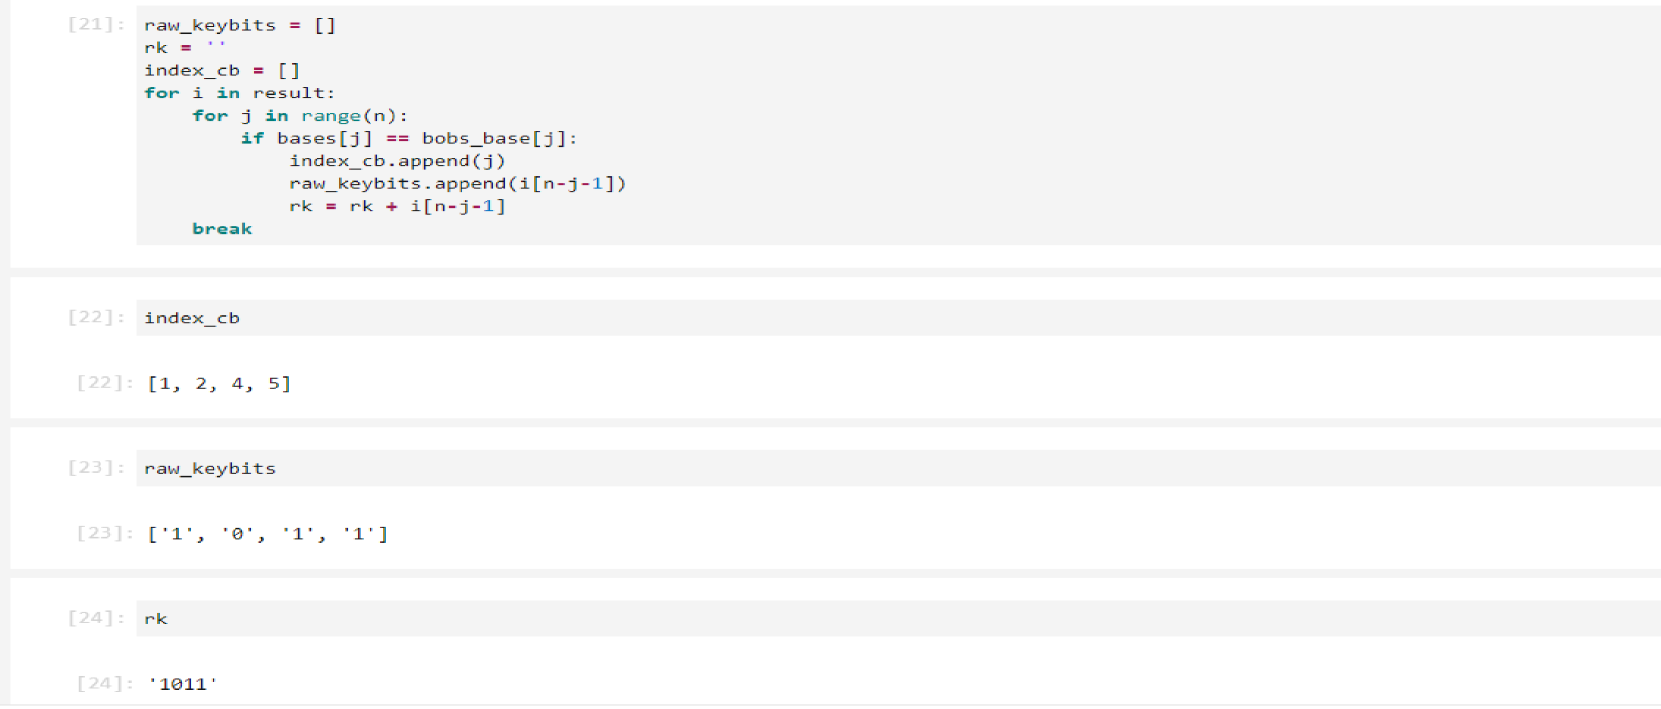Select the rk input cell
Image resolution: width=1661 pixels, height=709 pixels.
155,619
